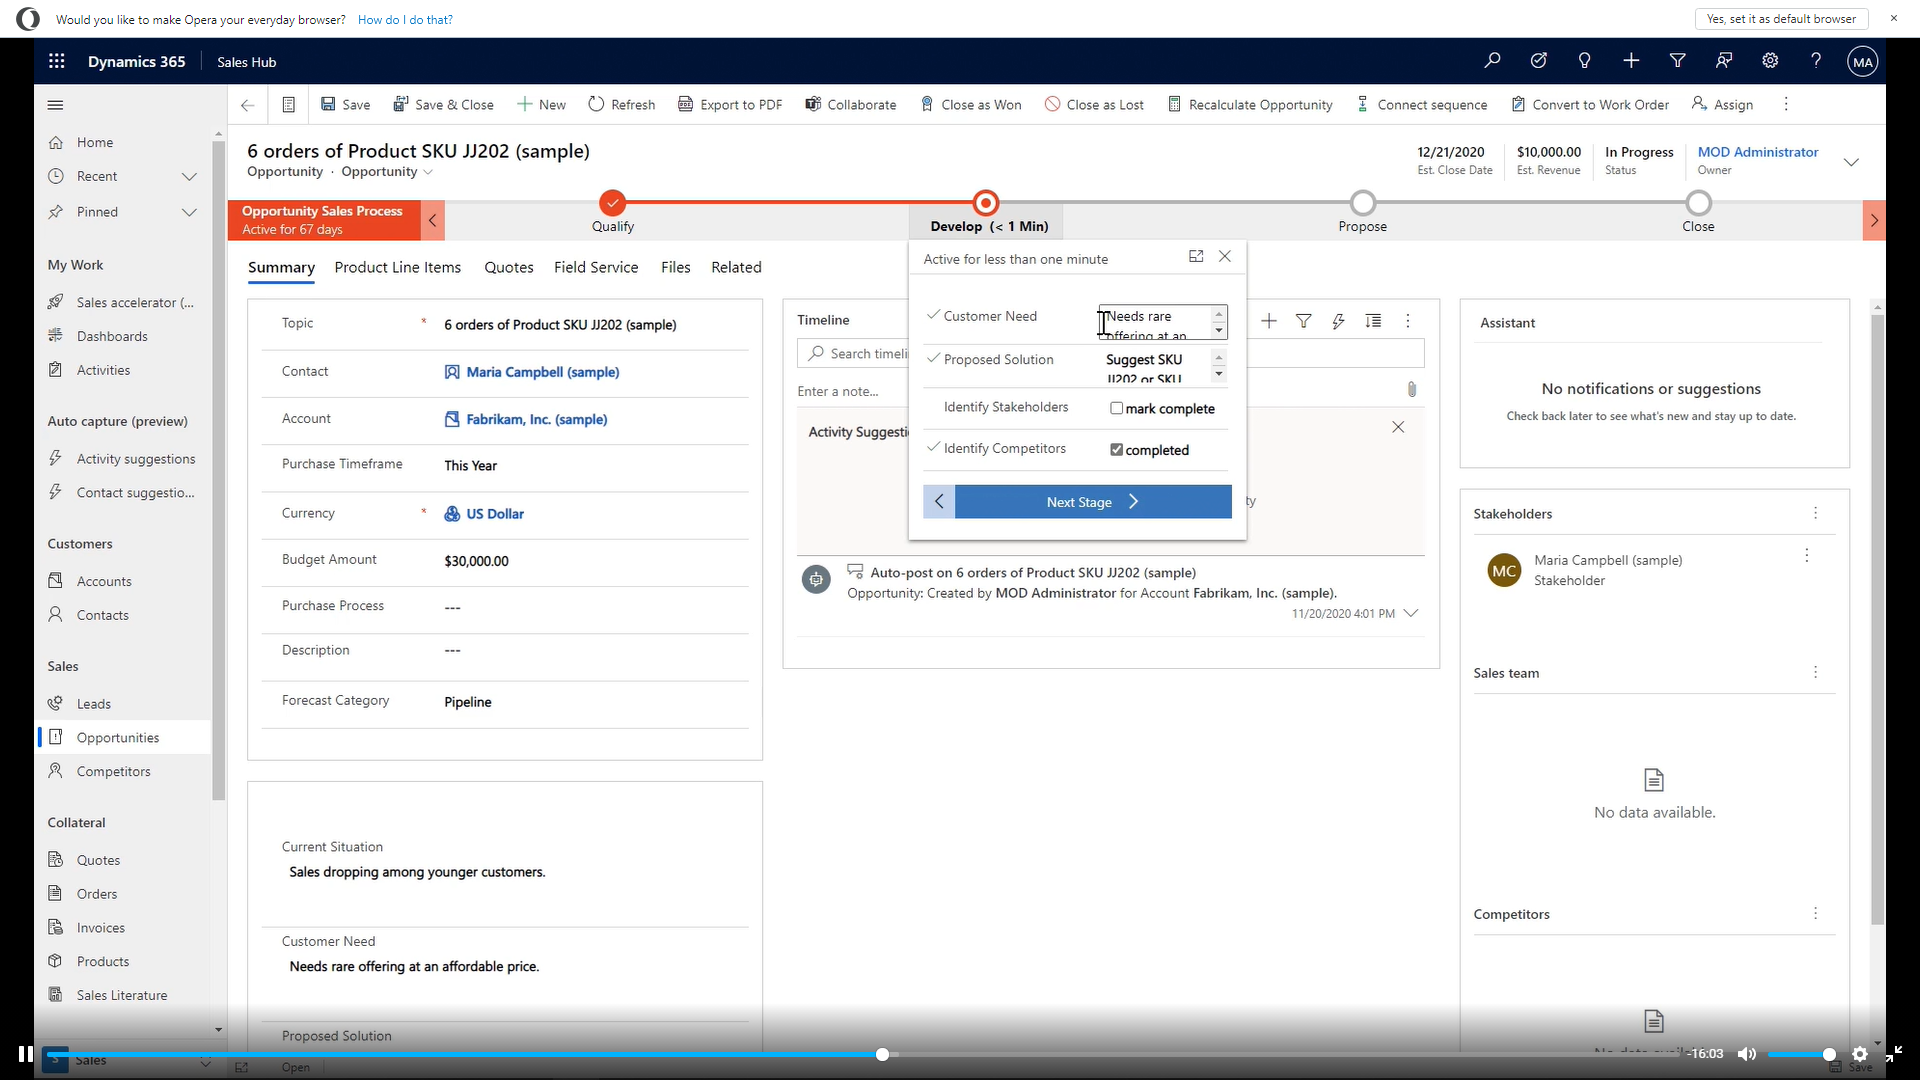This screenshot has width=1920, height=1080.
Task: Click the Timeline lightning bolt icon
Action: [1338, 321]
